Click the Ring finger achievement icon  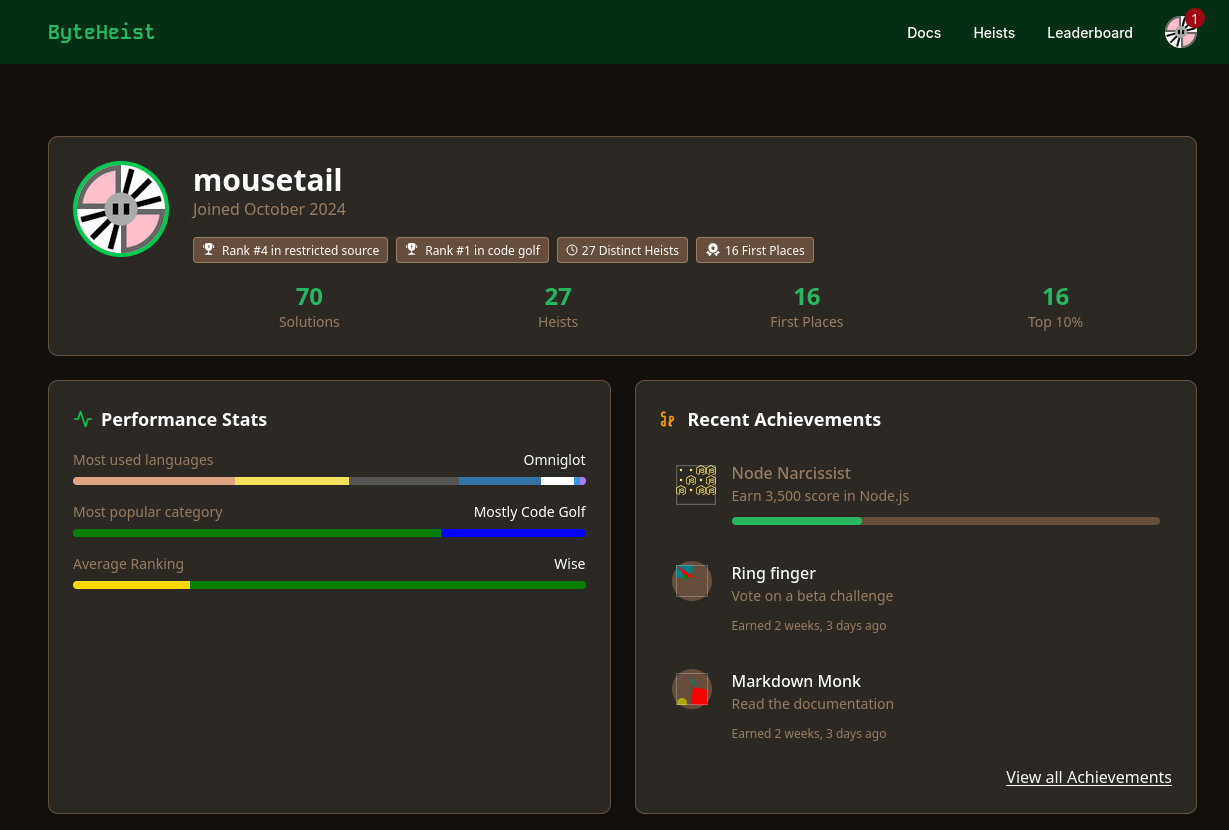(692, 581)
